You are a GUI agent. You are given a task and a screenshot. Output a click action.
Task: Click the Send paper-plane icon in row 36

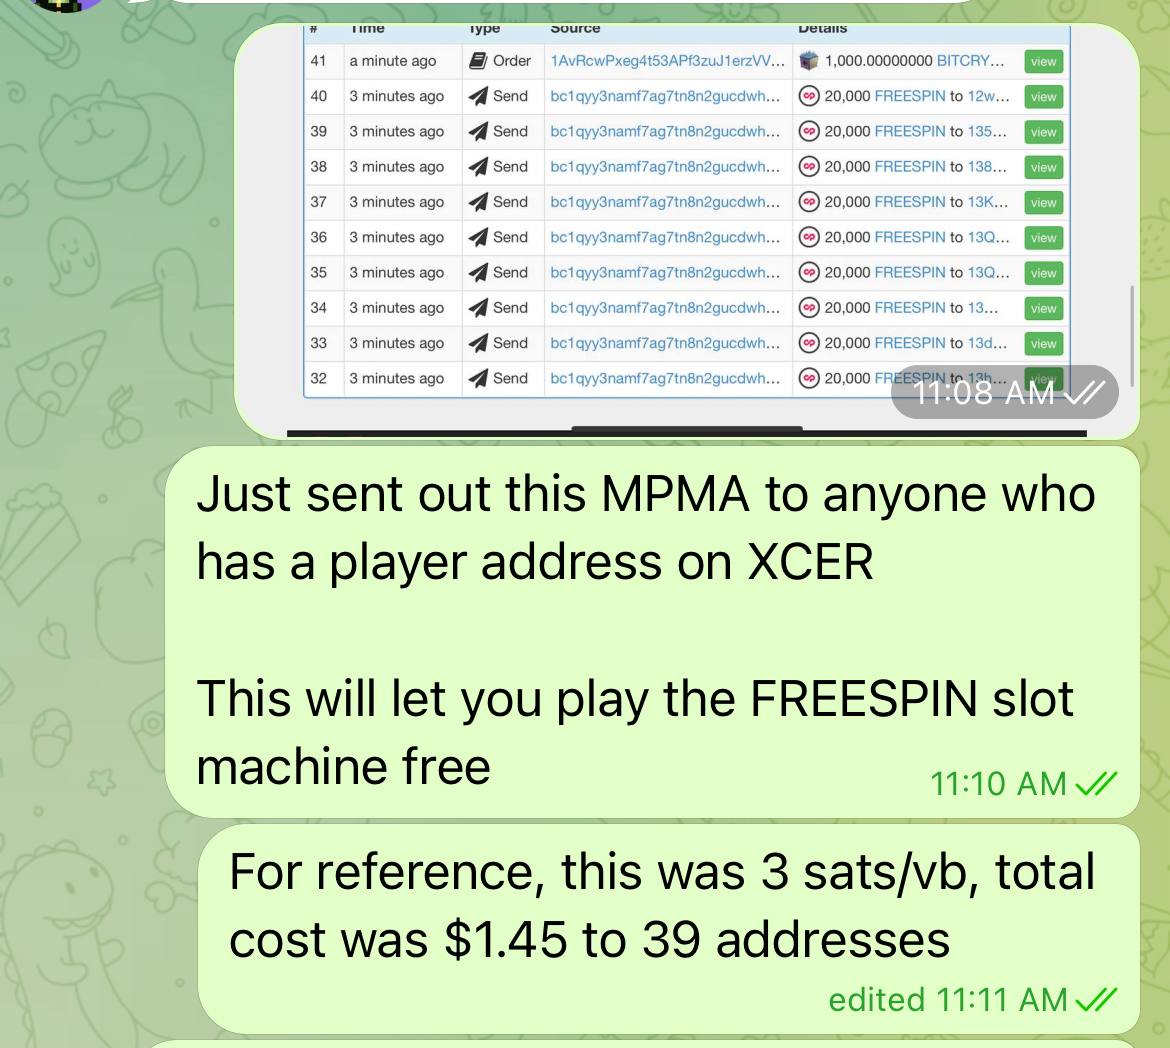tap(478, 237)
